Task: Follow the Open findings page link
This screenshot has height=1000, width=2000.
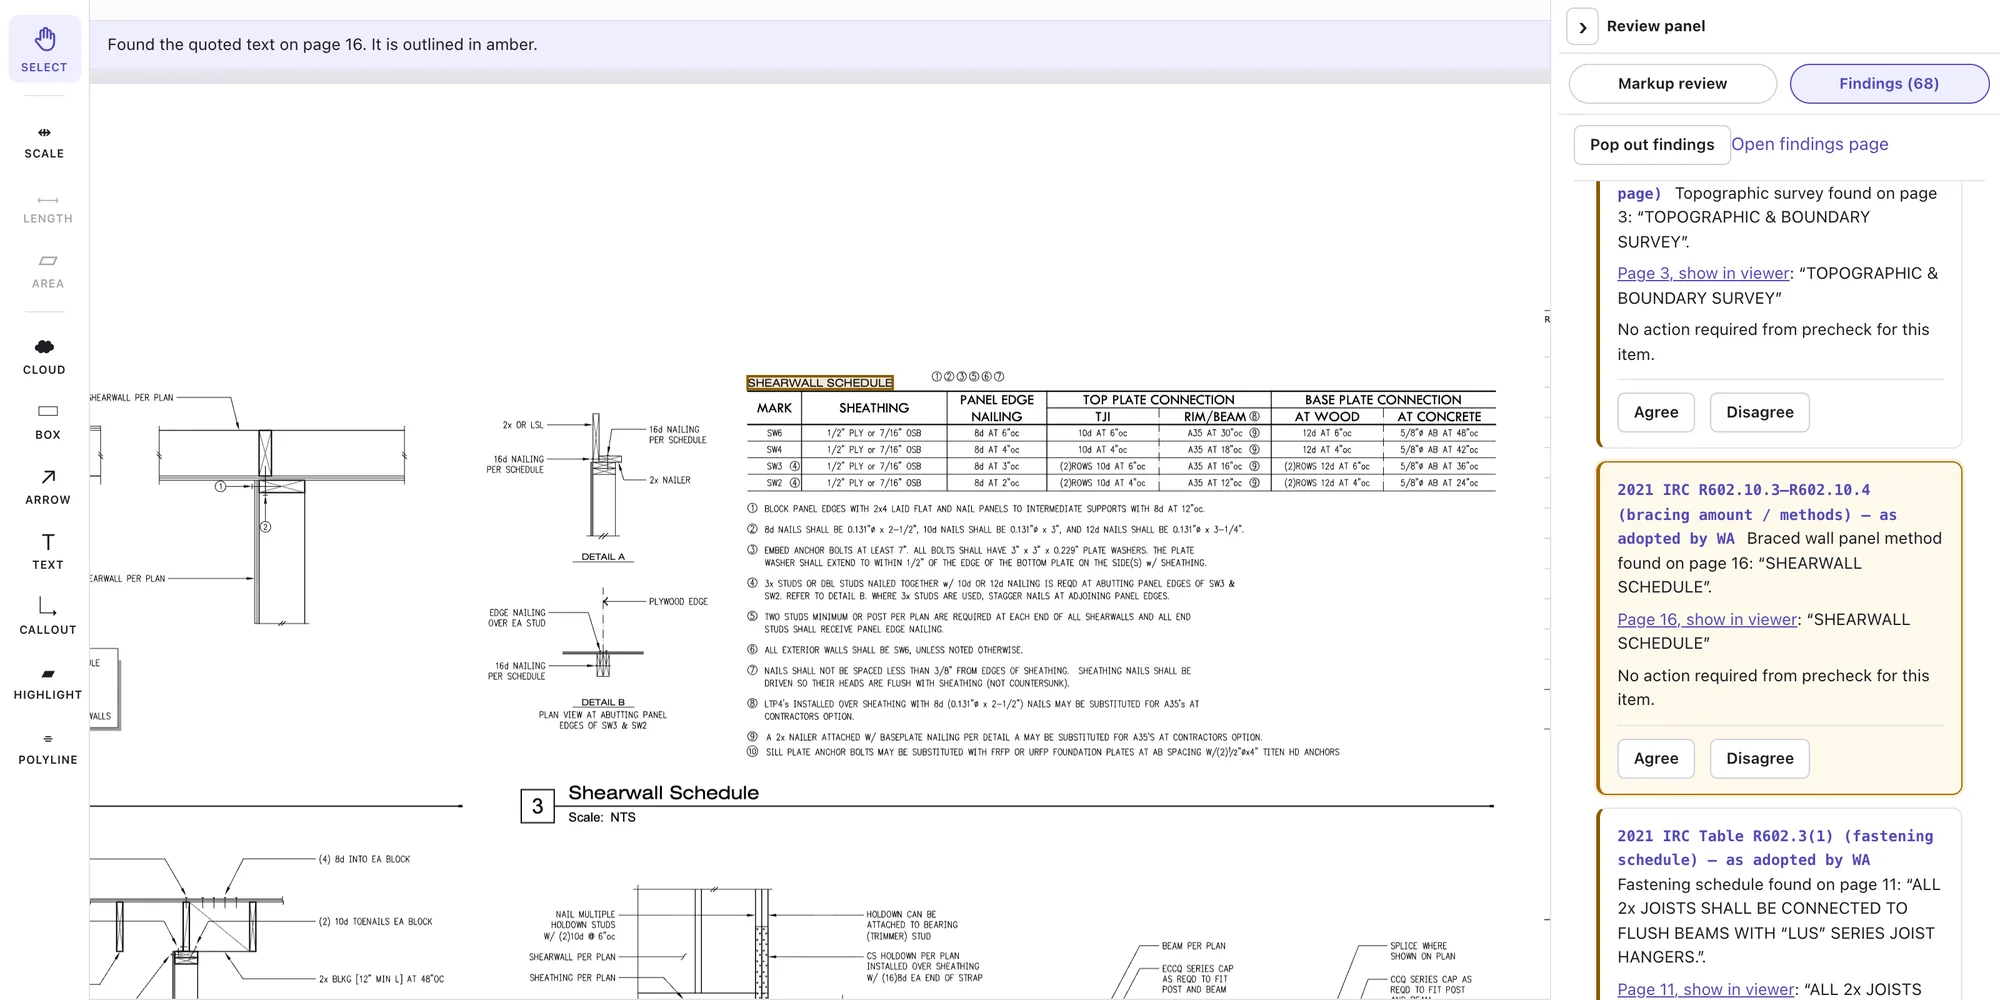Action: (x=1810, y=144)
